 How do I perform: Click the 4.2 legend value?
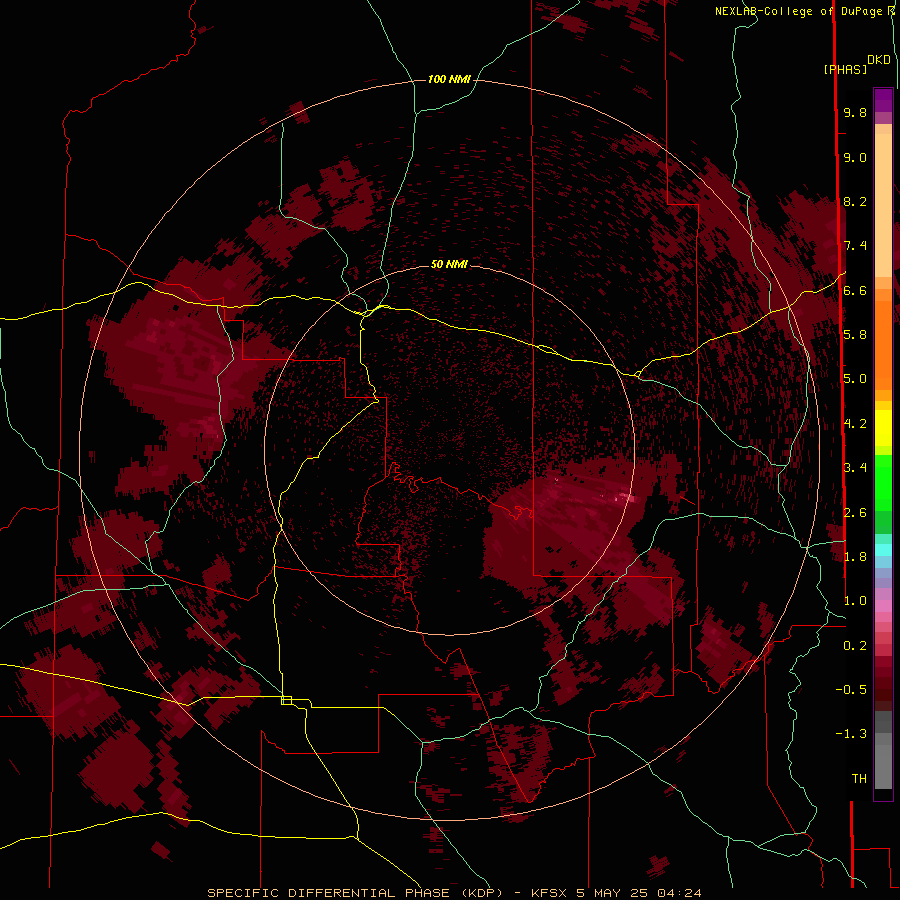tap(855, 424)
